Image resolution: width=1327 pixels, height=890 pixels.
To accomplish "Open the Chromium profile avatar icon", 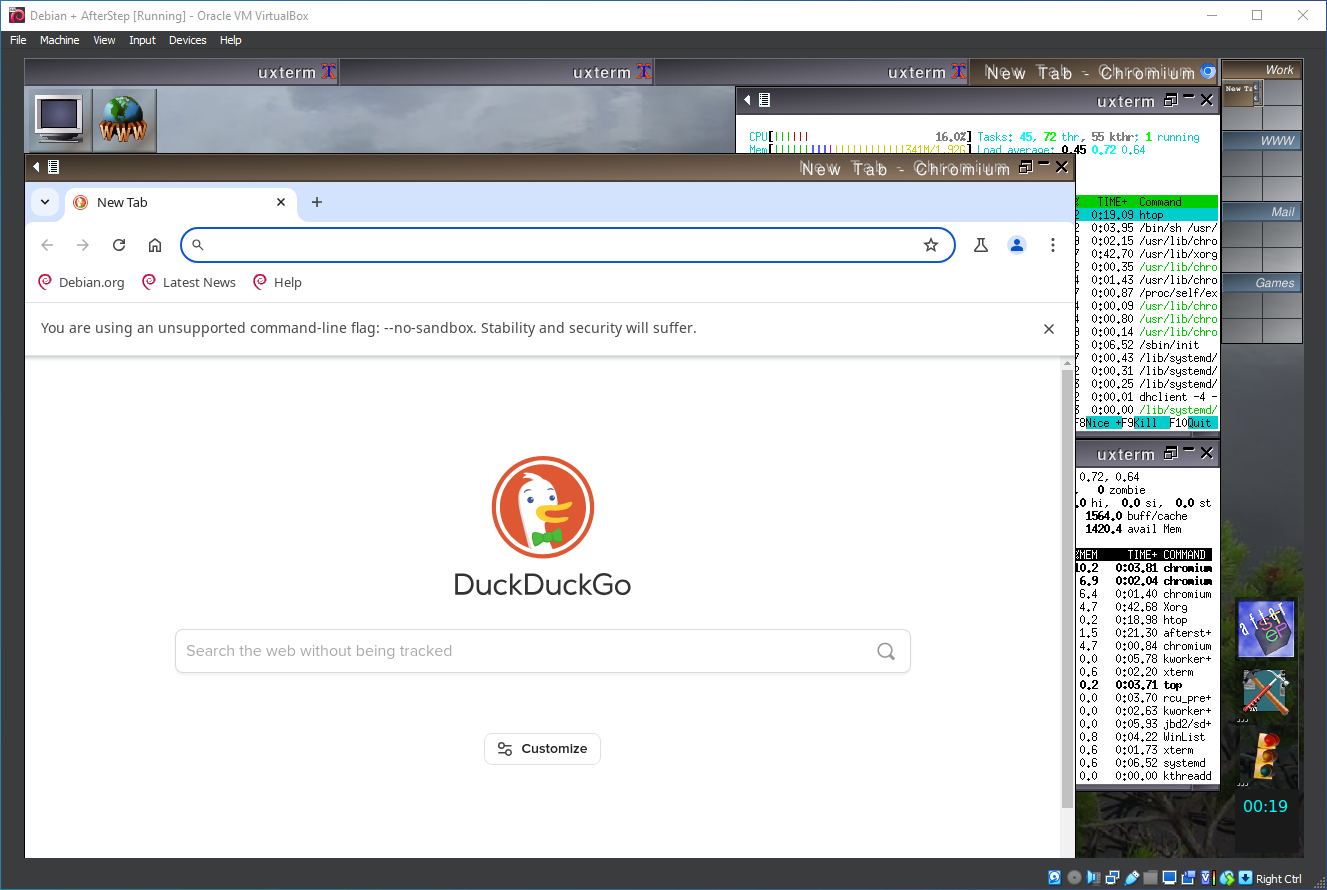I will coord(1017,245).
